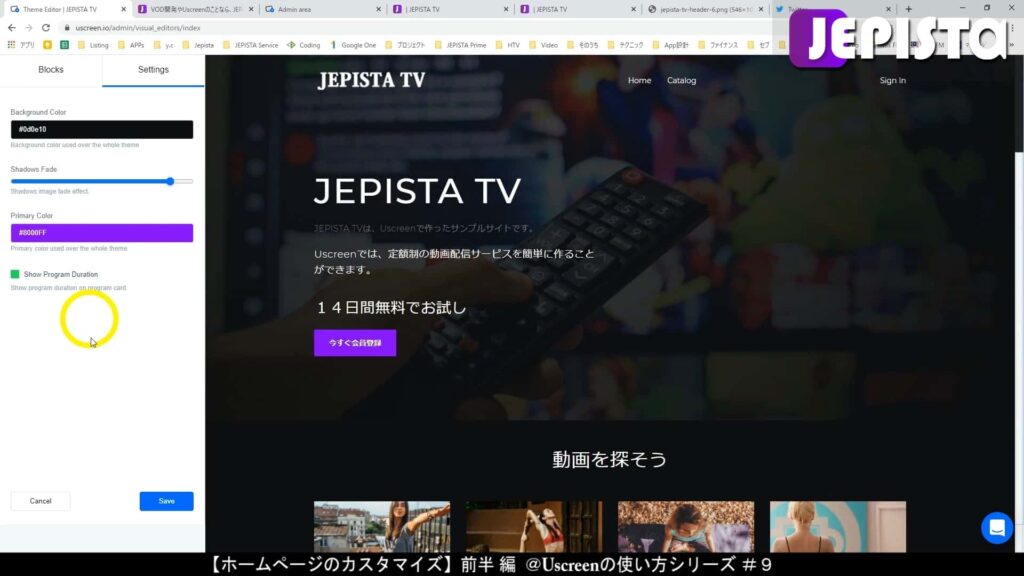Open the Catalog link in site header
The width and height of the screenshot is (1024, 576).
[681, 80]
